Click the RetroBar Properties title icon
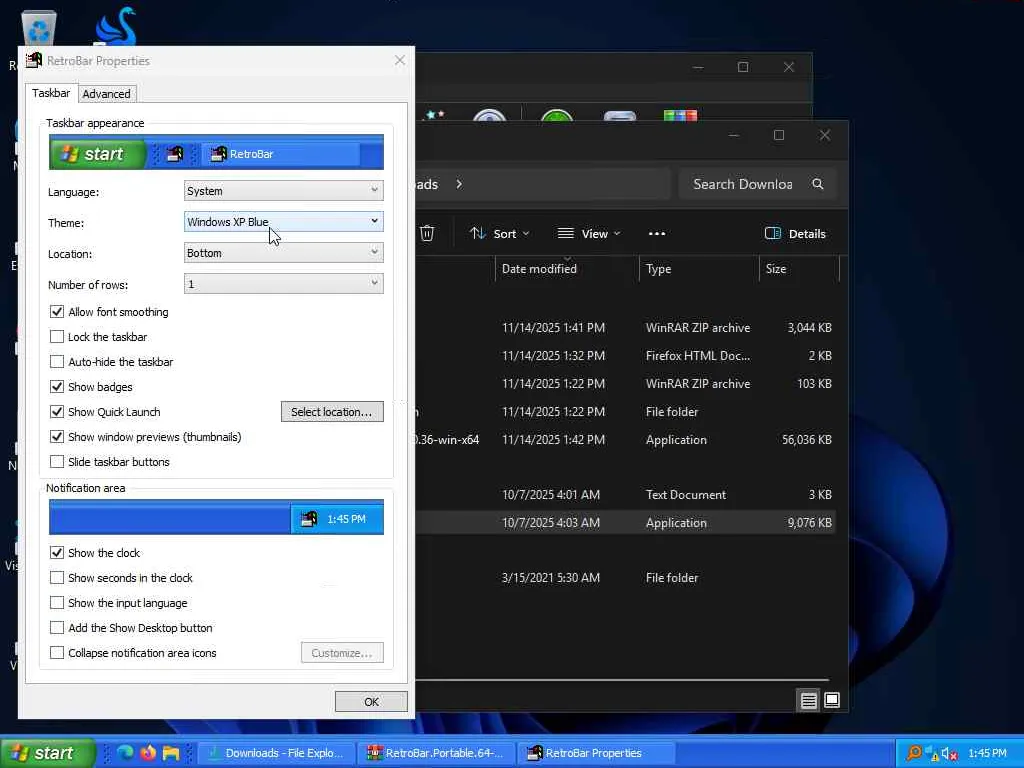1024x768 pixels. point(34,61)
